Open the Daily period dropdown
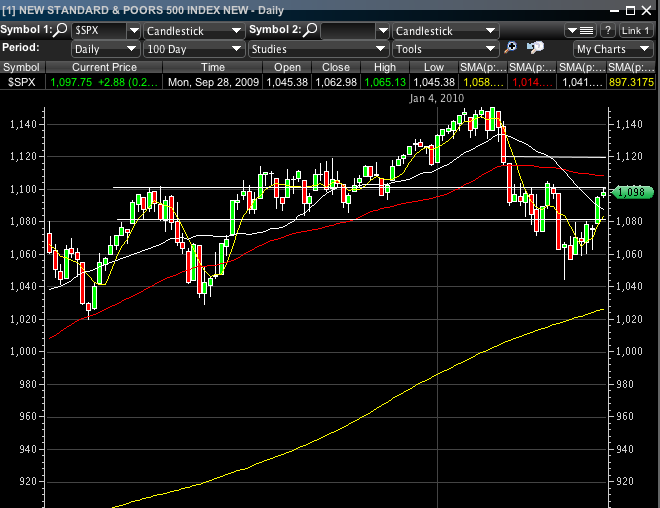Viewport: 660px width, 508px height. click(105, 48)
